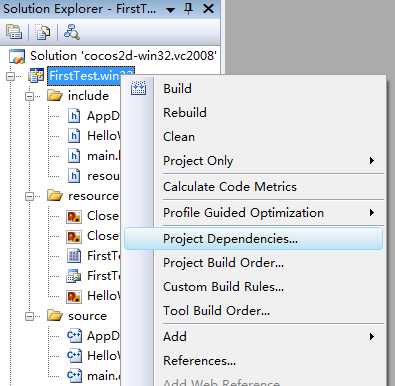Click the Show All Files toolbar icon

[43, 32]
